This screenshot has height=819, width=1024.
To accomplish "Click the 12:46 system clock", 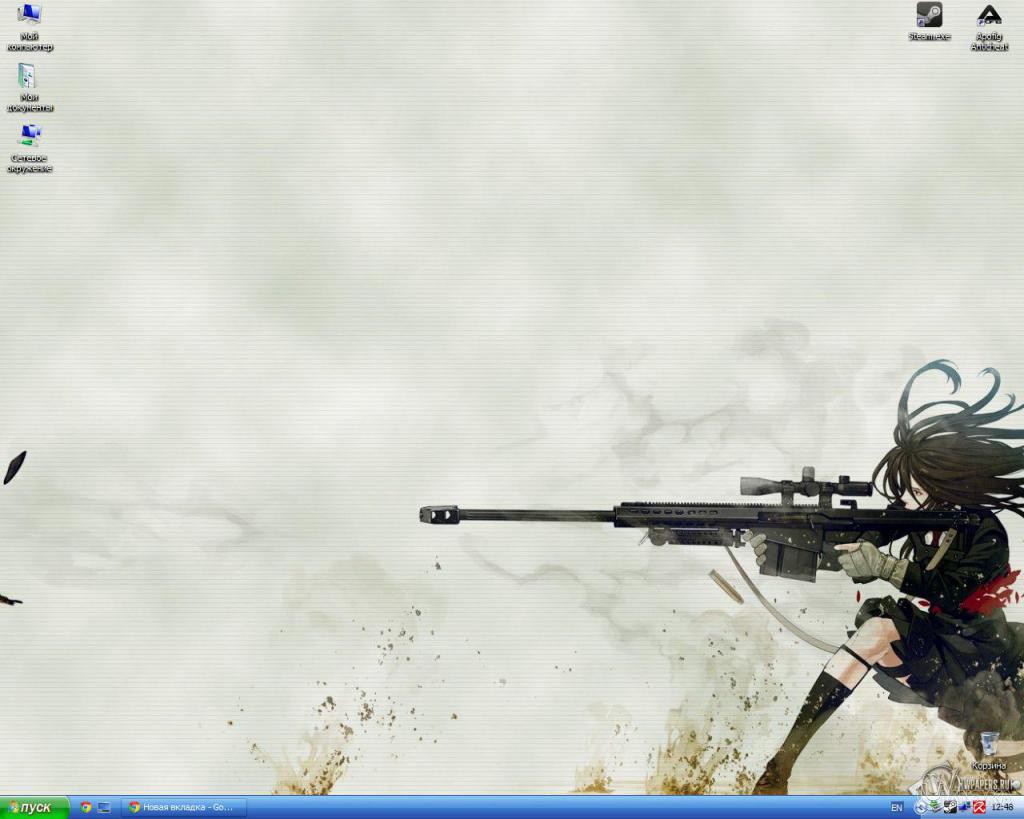I will 1002,807.
